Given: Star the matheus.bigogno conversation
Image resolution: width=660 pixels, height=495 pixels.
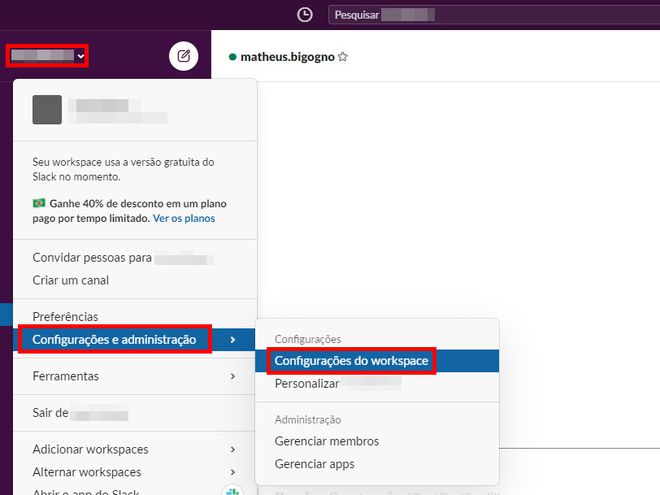Looking at the screenshot, I should [343, 56].
